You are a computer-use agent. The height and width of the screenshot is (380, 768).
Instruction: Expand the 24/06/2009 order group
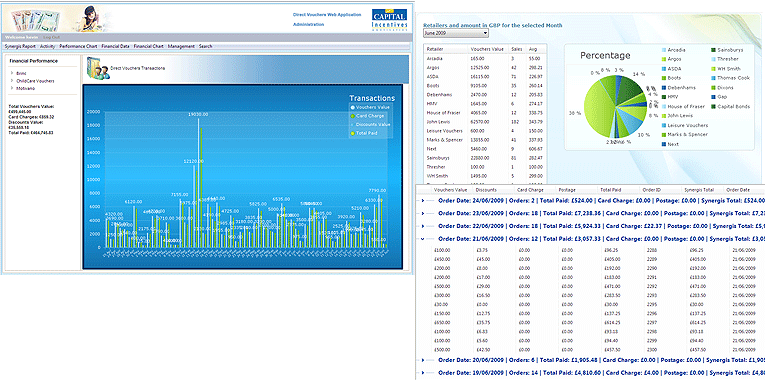[x=423, y=200]
